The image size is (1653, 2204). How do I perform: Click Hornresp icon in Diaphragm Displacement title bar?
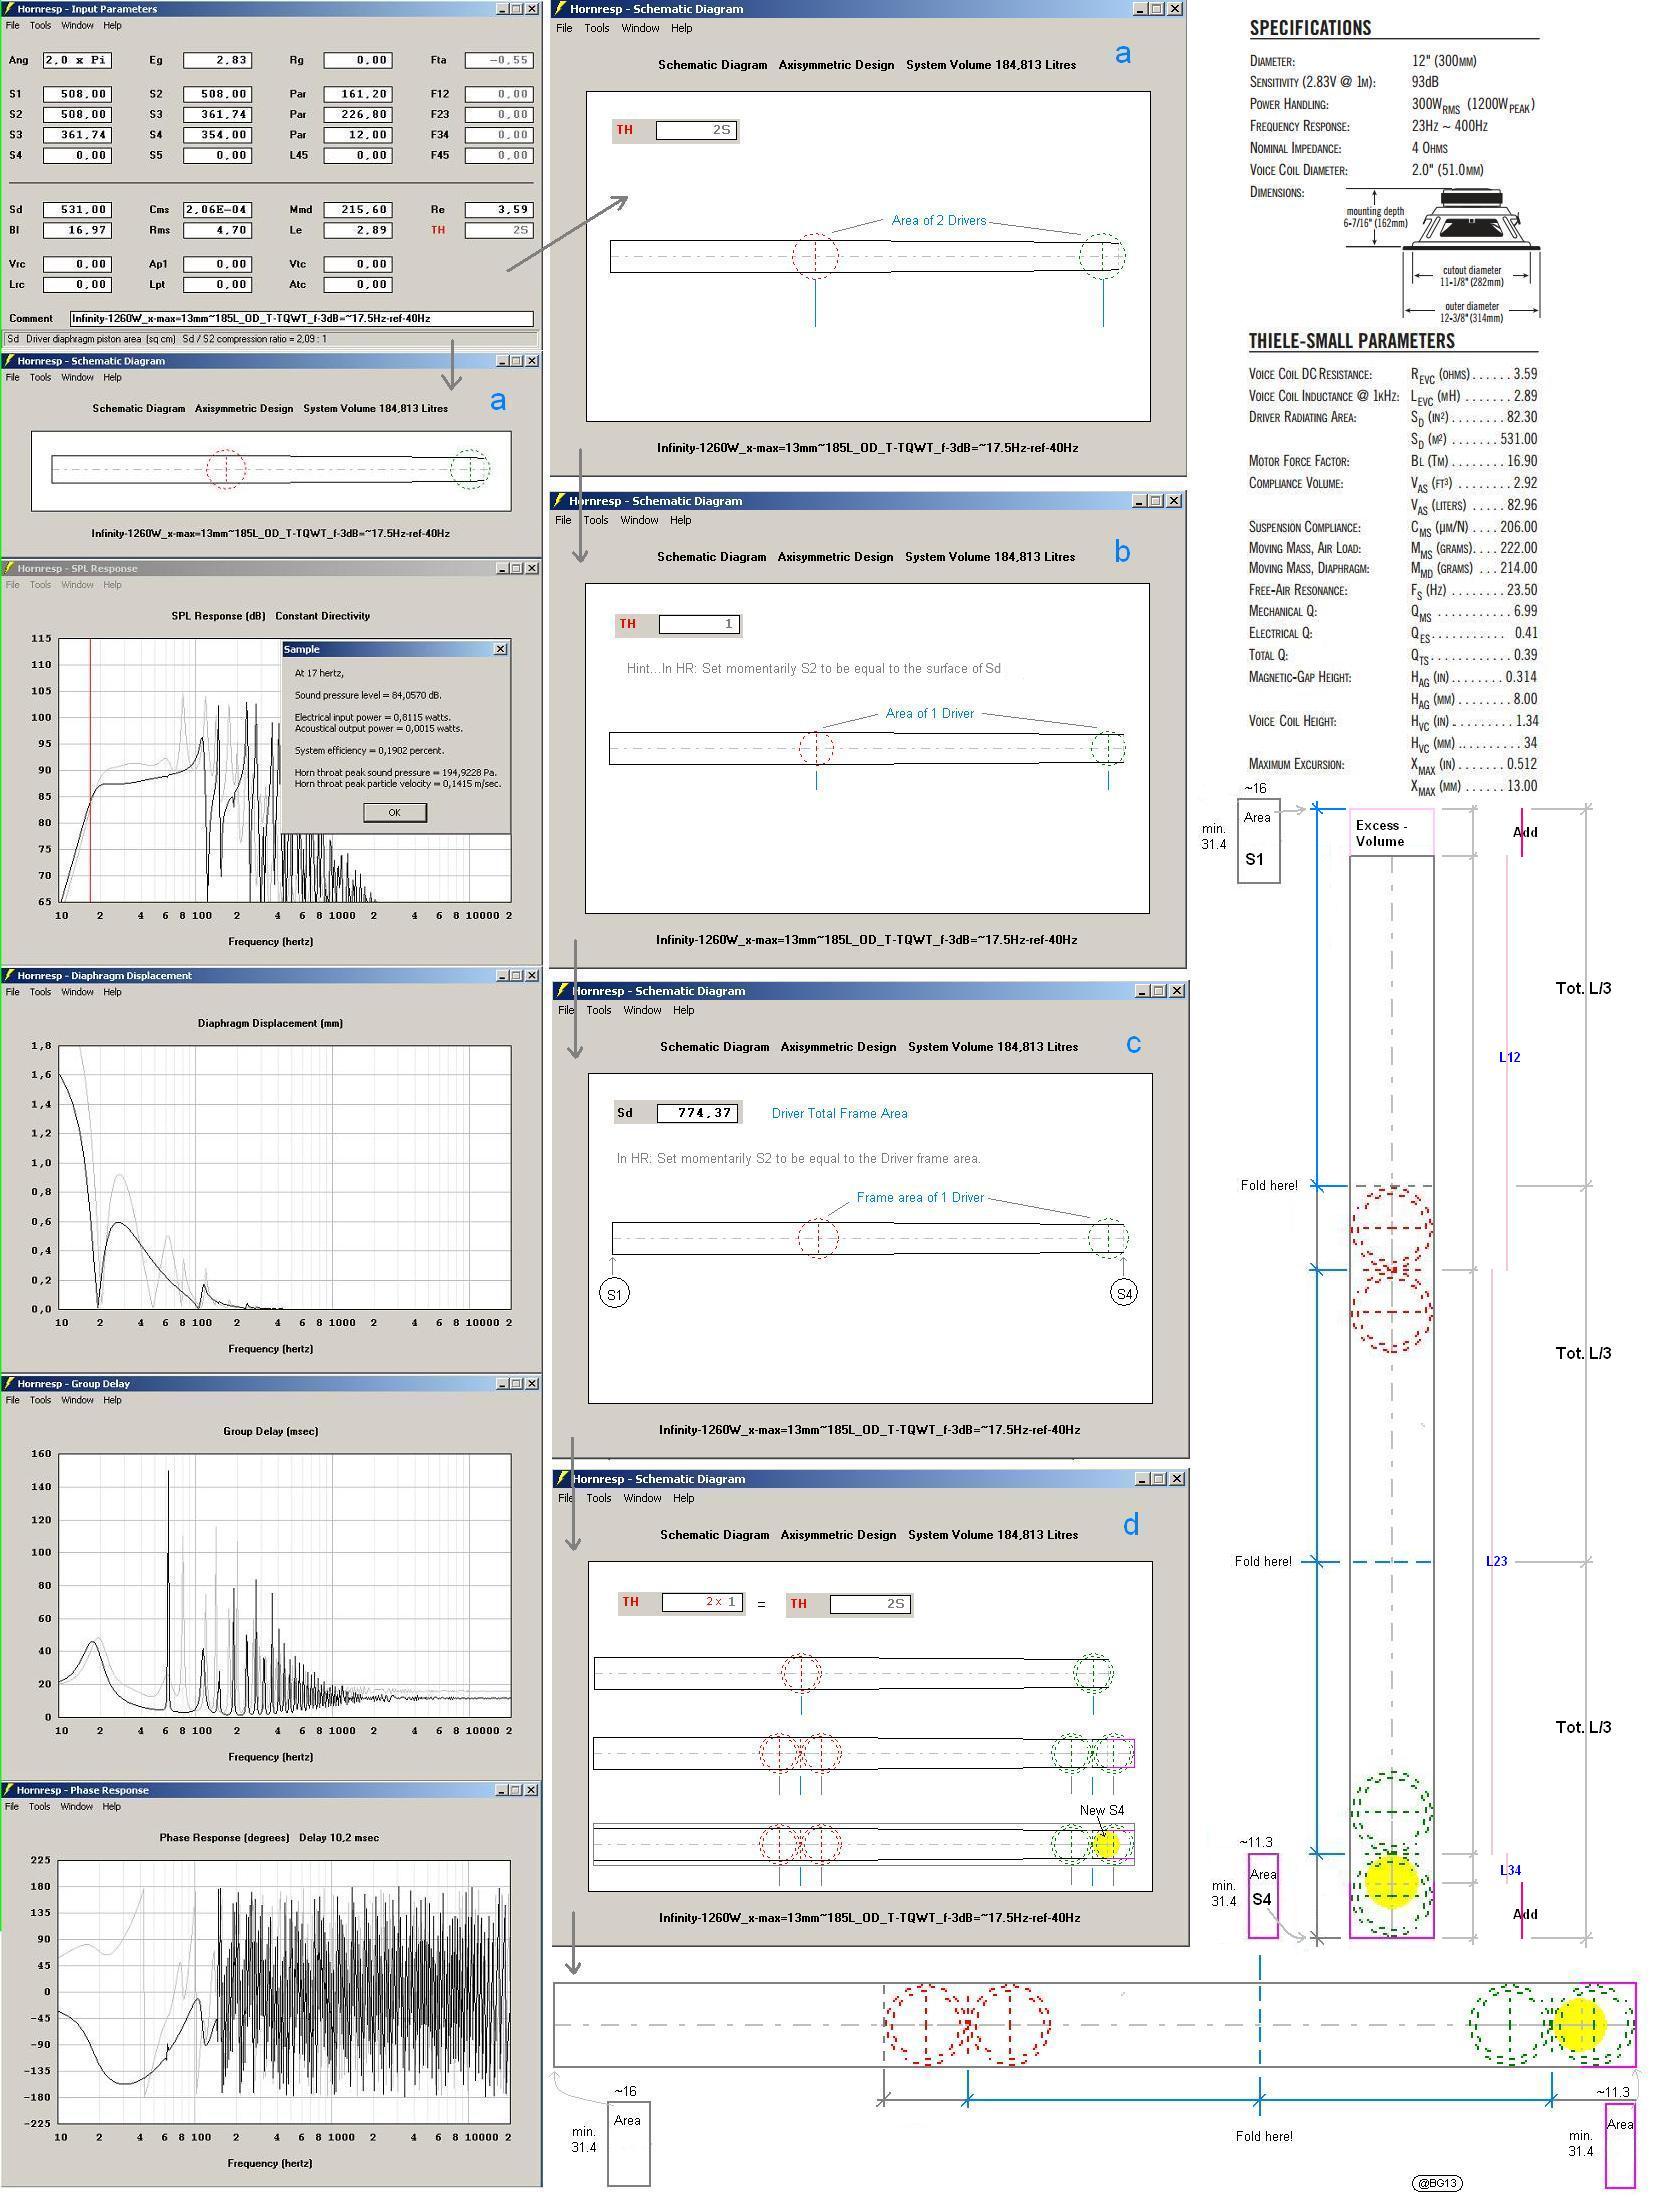(x=9, y=975)
